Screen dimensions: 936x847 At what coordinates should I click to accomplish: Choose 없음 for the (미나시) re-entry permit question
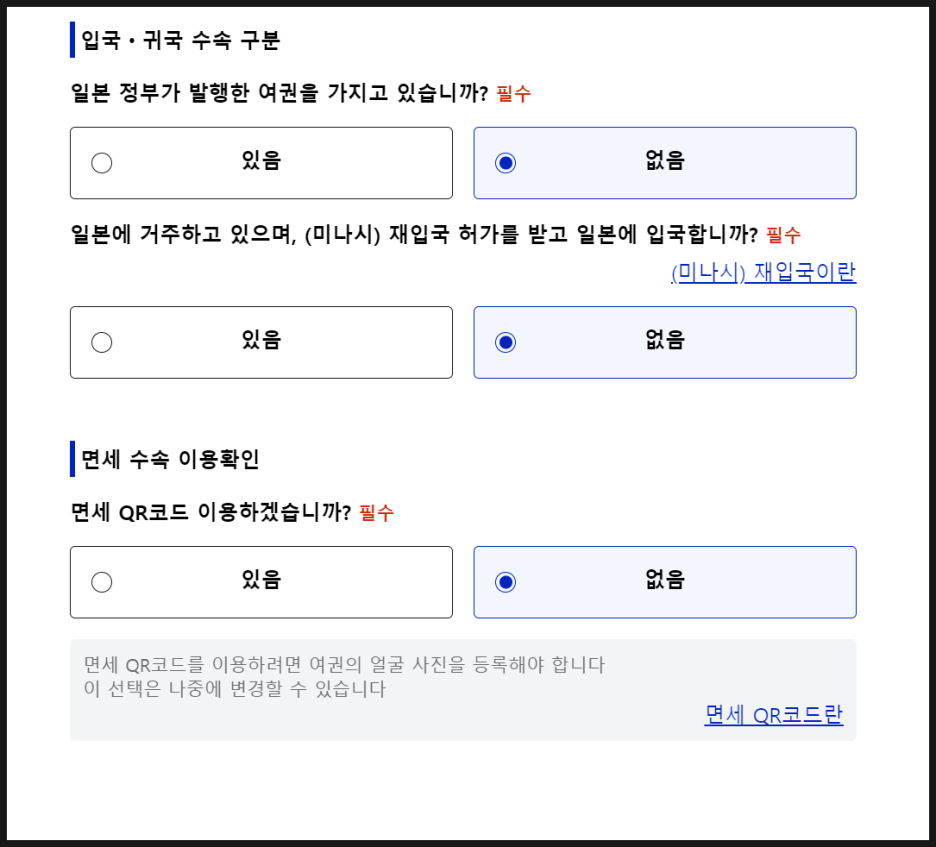(x=664, y=341)
